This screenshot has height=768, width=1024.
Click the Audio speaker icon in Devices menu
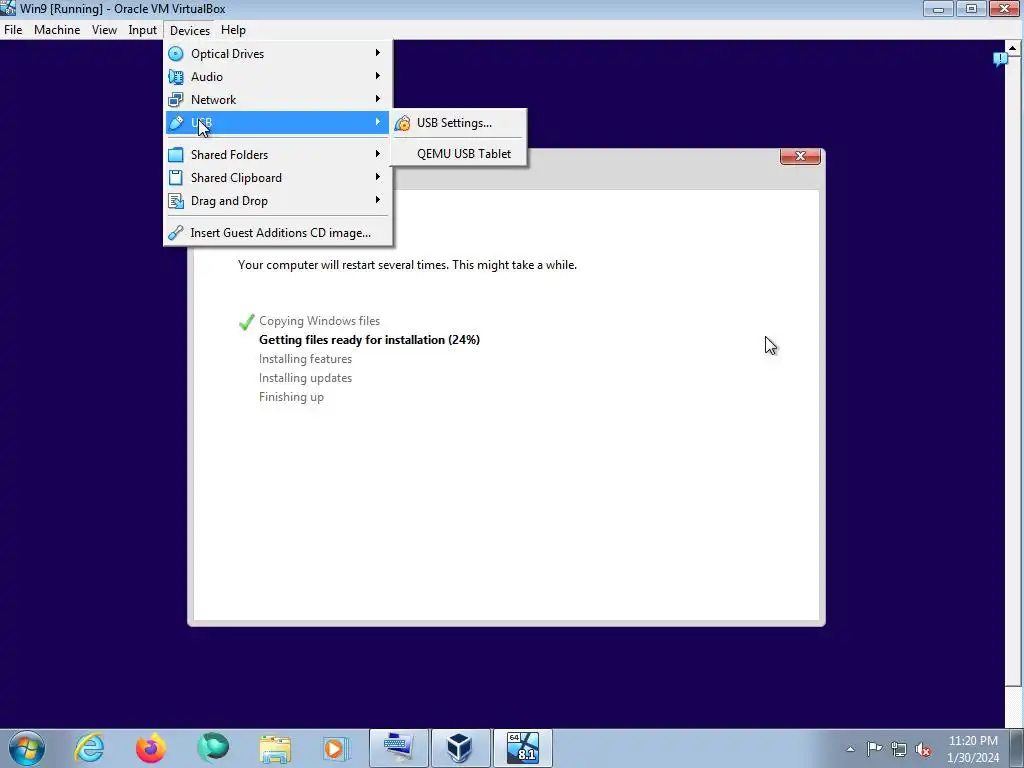(x=176, y=76)
